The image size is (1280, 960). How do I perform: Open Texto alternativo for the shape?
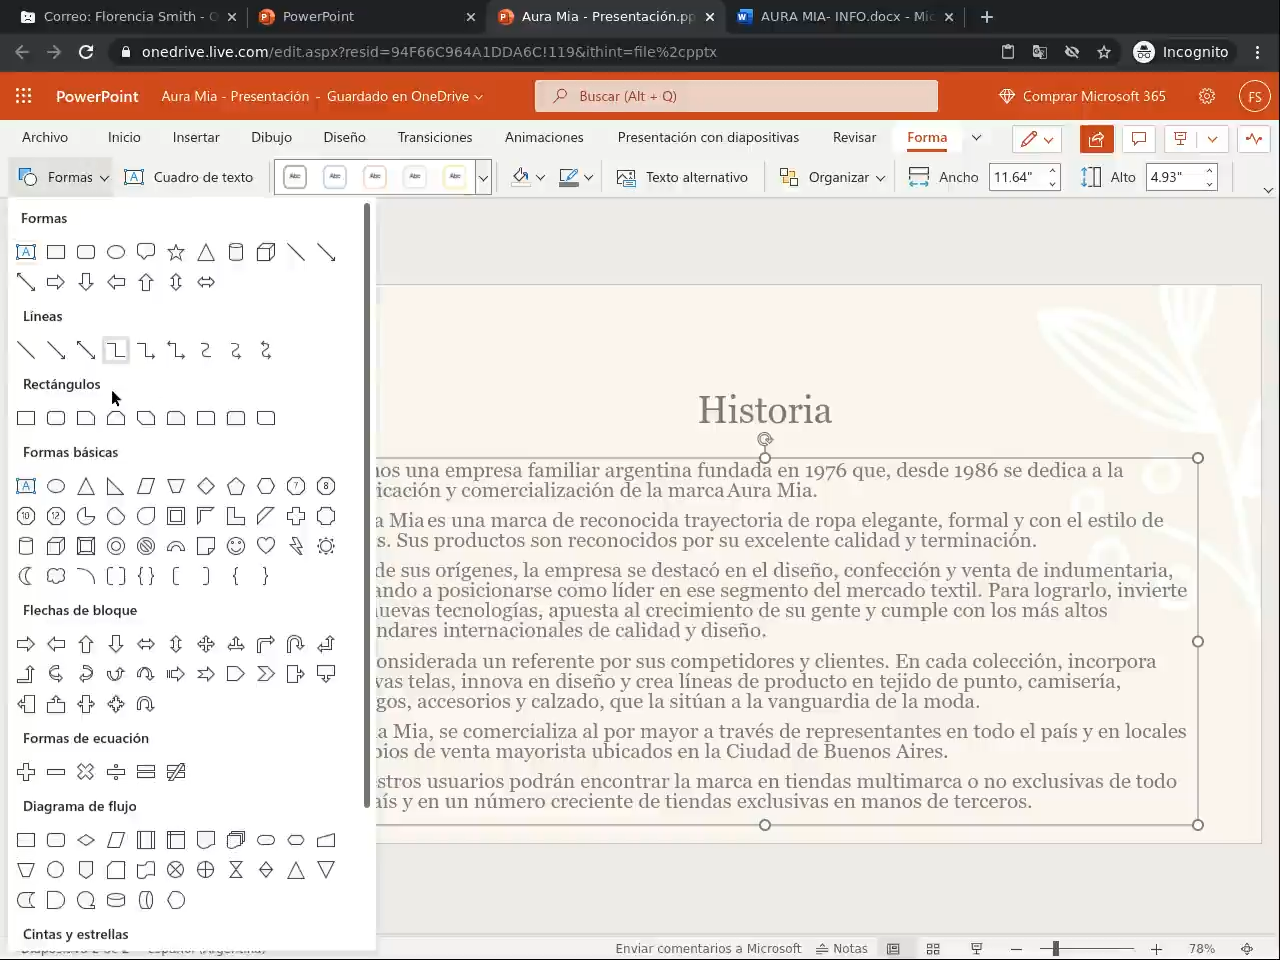point(683,177)
